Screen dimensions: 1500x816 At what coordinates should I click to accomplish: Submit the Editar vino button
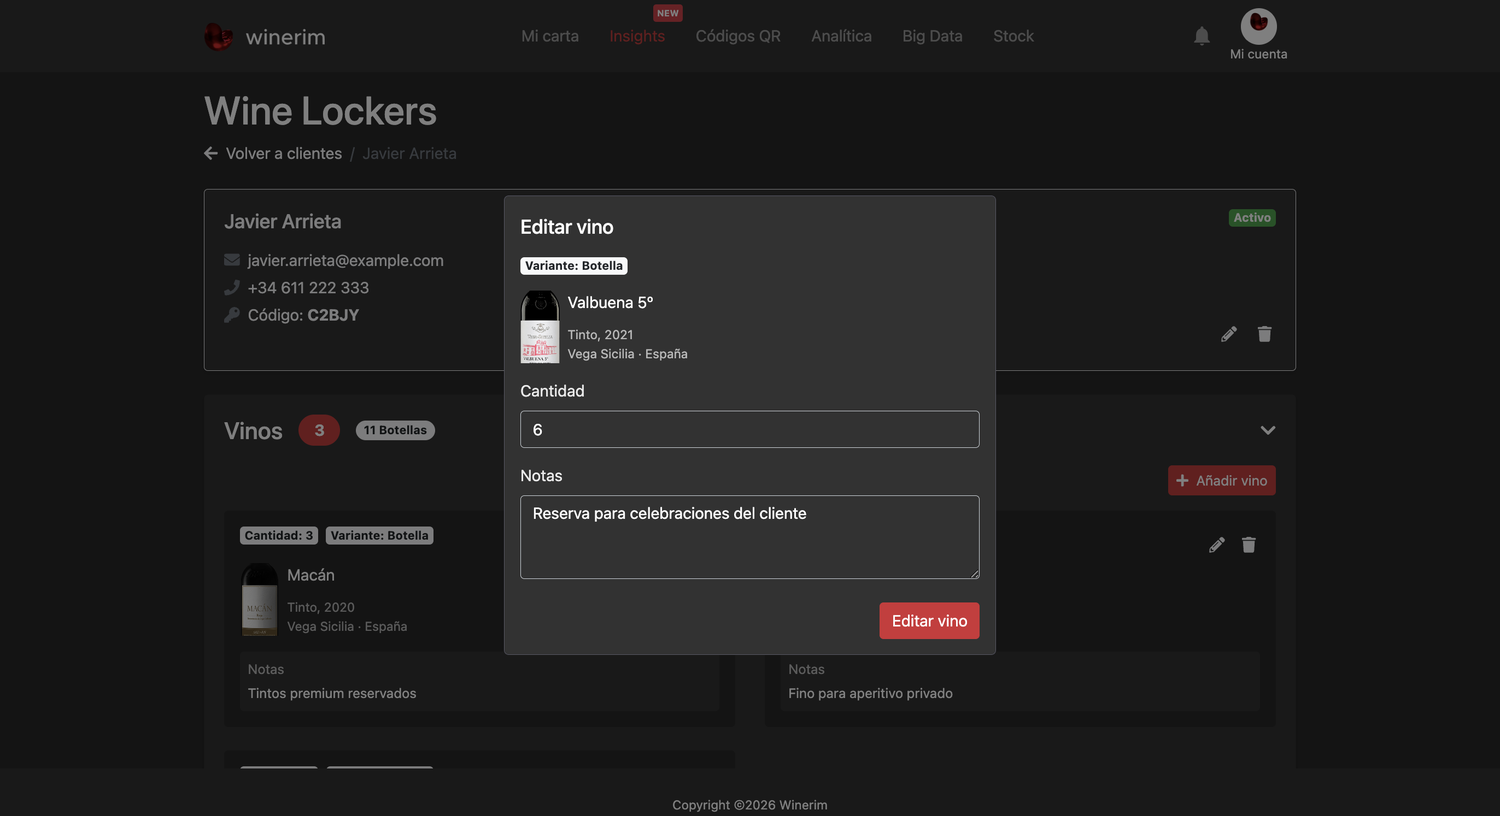click(929, 621)
